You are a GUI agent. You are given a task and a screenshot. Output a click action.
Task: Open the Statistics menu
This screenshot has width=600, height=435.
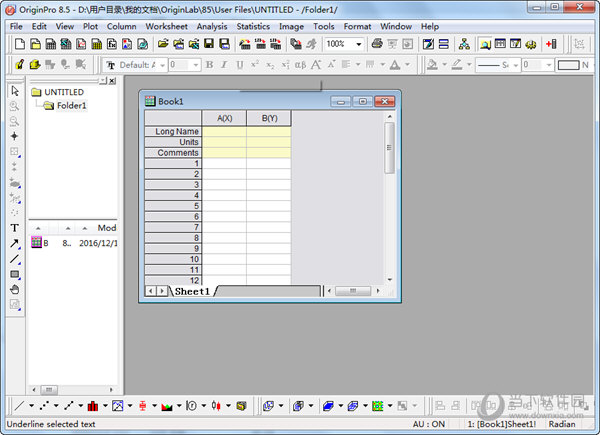coord(253,26)
